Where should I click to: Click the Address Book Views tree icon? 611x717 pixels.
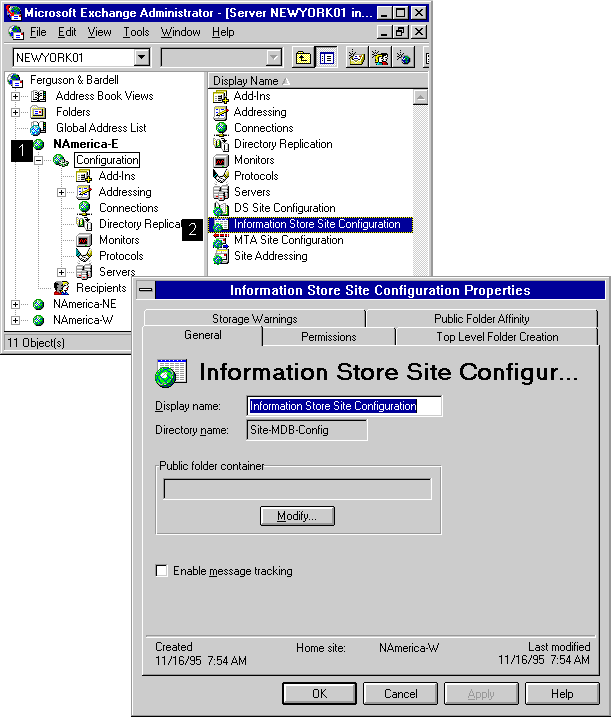coord(38,96)
